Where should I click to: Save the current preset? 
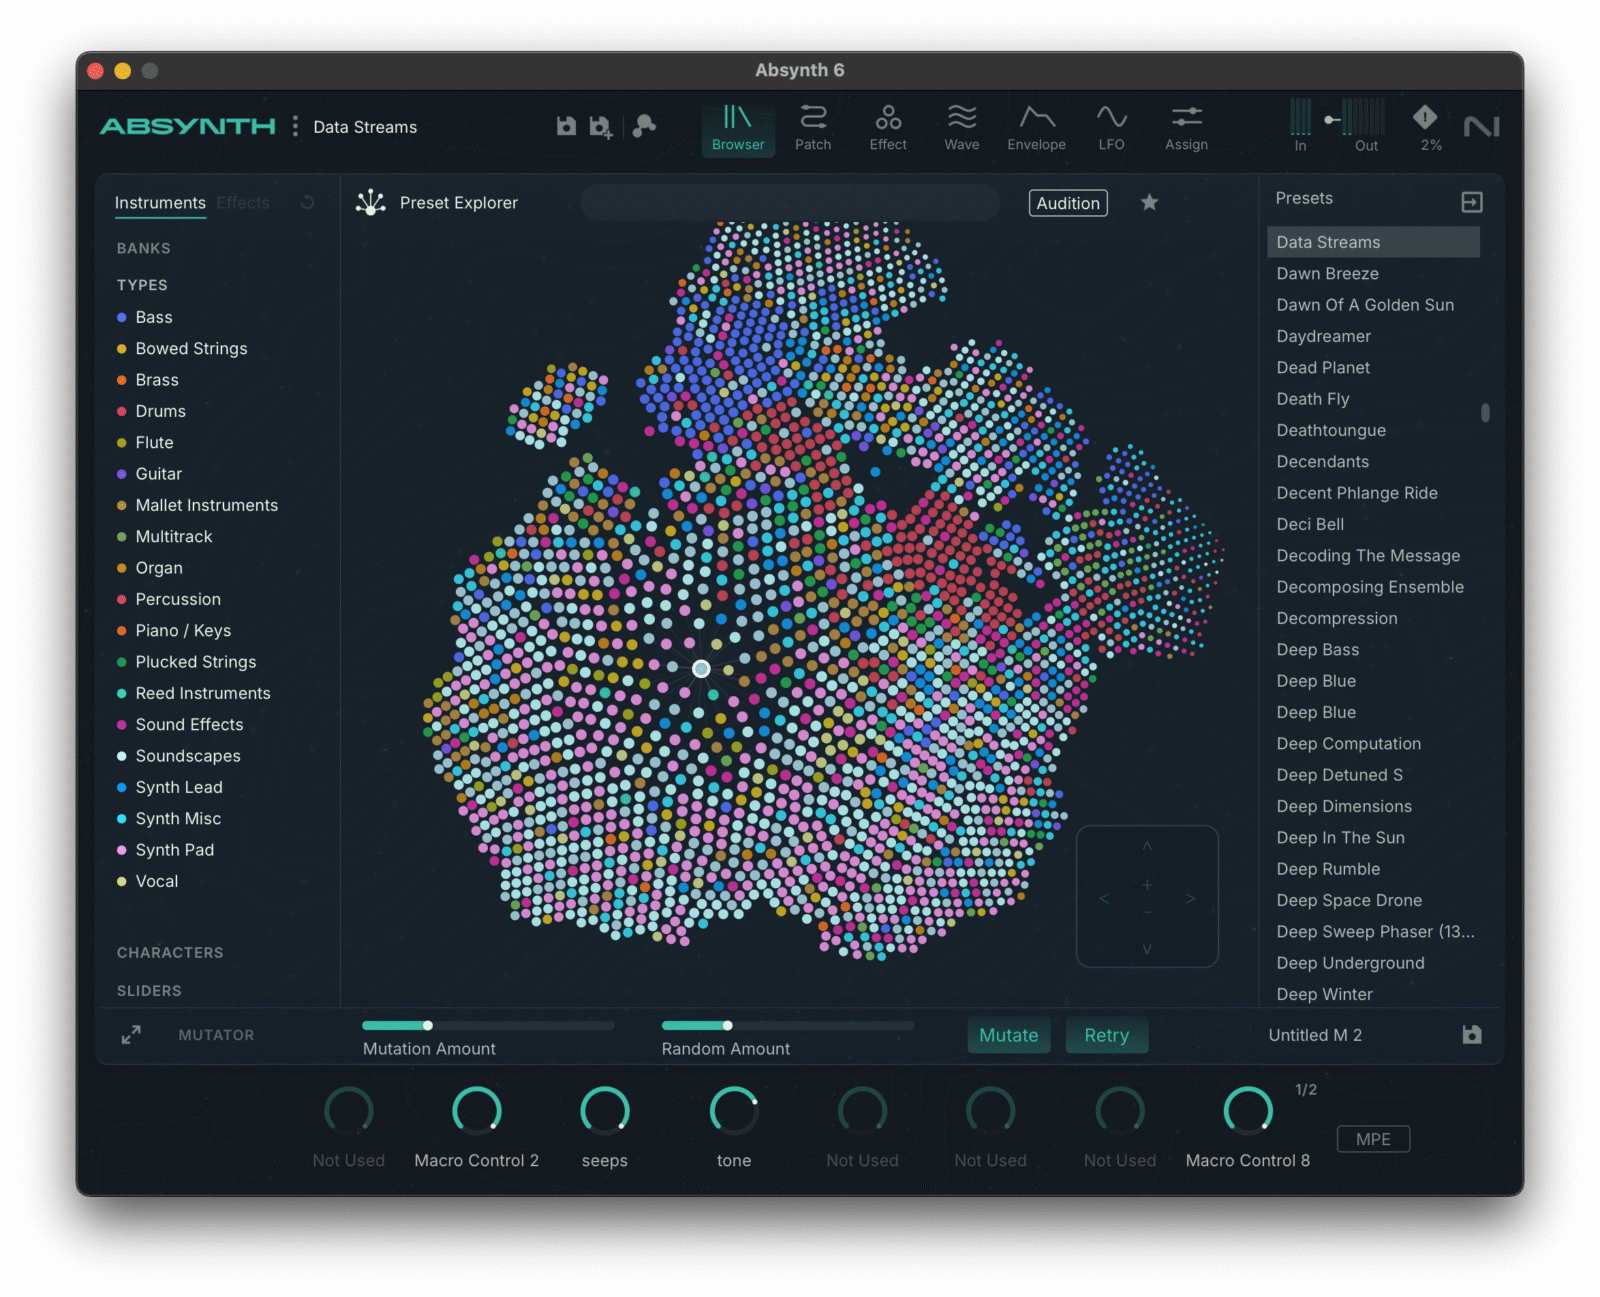tap(566, 126)
